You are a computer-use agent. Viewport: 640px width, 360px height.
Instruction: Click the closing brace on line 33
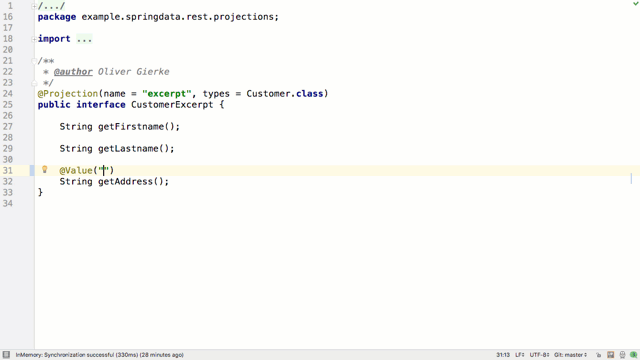(x=40, y=193)
